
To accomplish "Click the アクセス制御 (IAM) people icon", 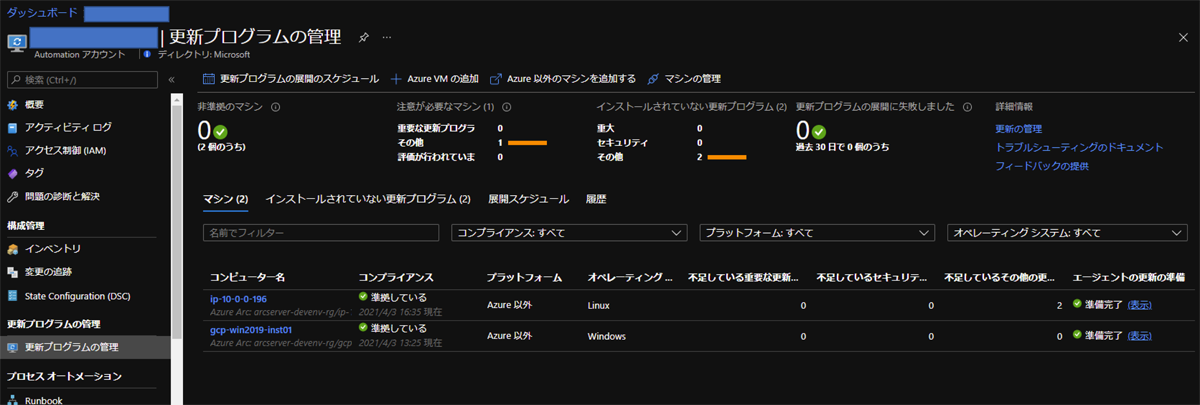I will (x=13, y=150).
